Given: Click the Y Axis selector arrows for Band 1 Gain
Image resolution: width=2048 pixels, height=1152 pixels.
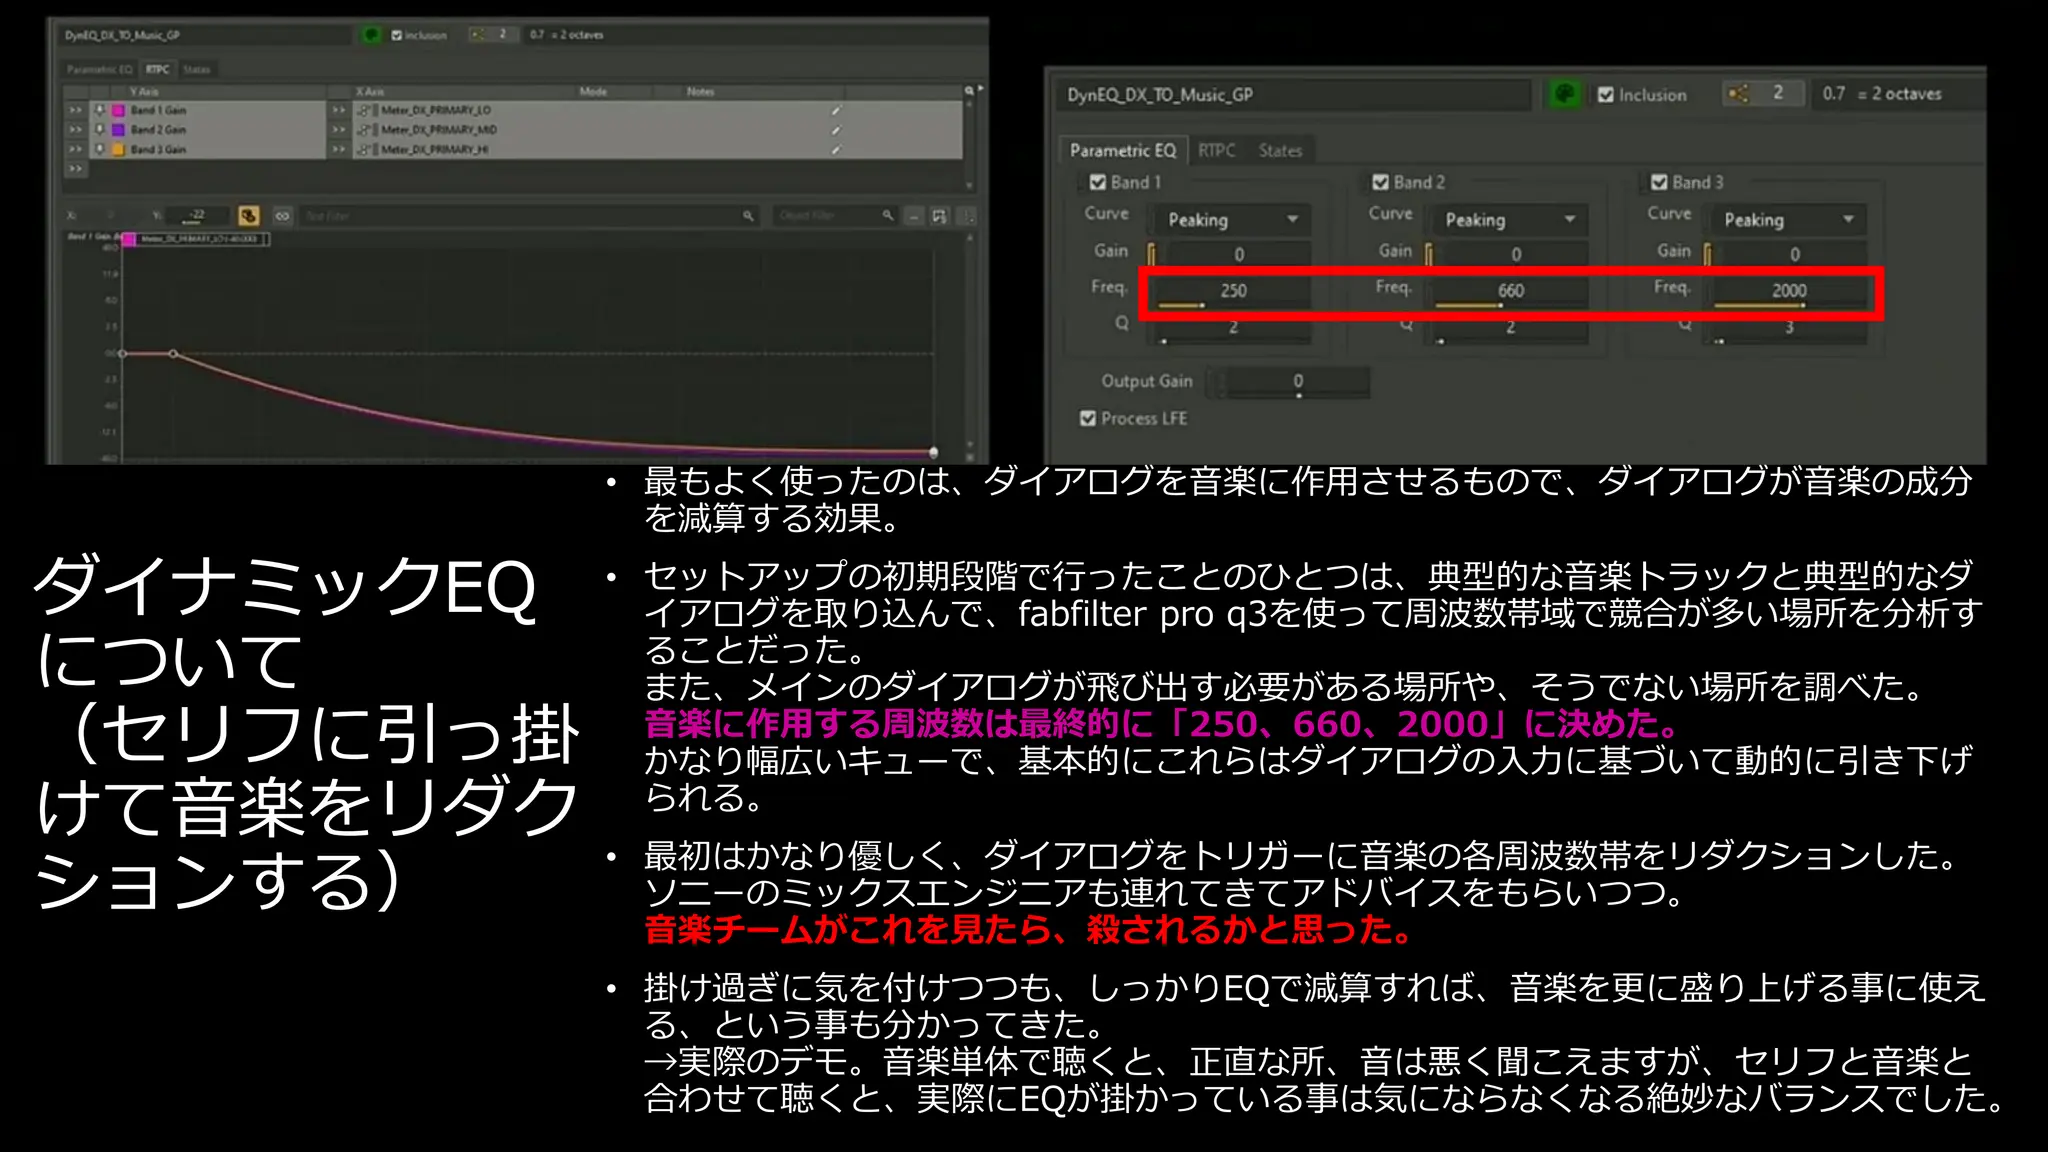Looking at the screenshot, I should coord(76,110).
